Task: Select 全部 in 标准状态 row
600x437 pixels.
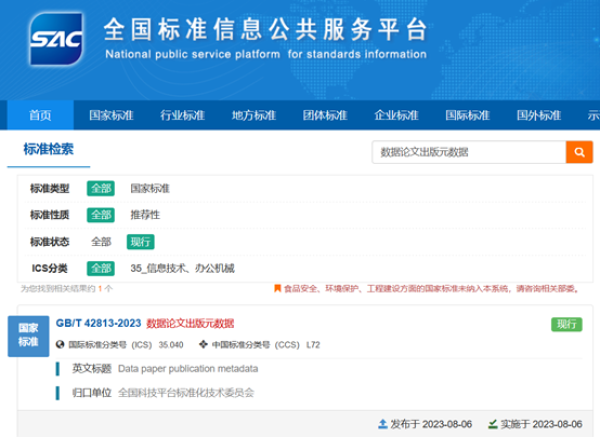Action: point(101,241)
